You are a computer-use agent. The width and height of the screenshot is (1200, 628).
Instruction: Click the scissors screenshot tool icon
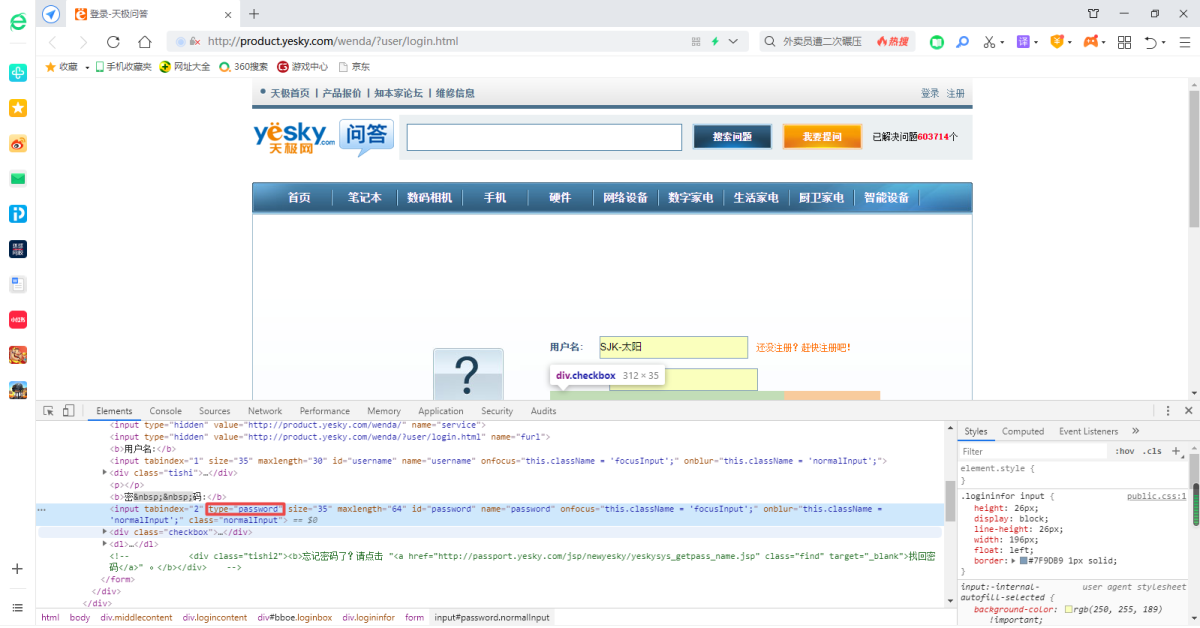(988, 42)
